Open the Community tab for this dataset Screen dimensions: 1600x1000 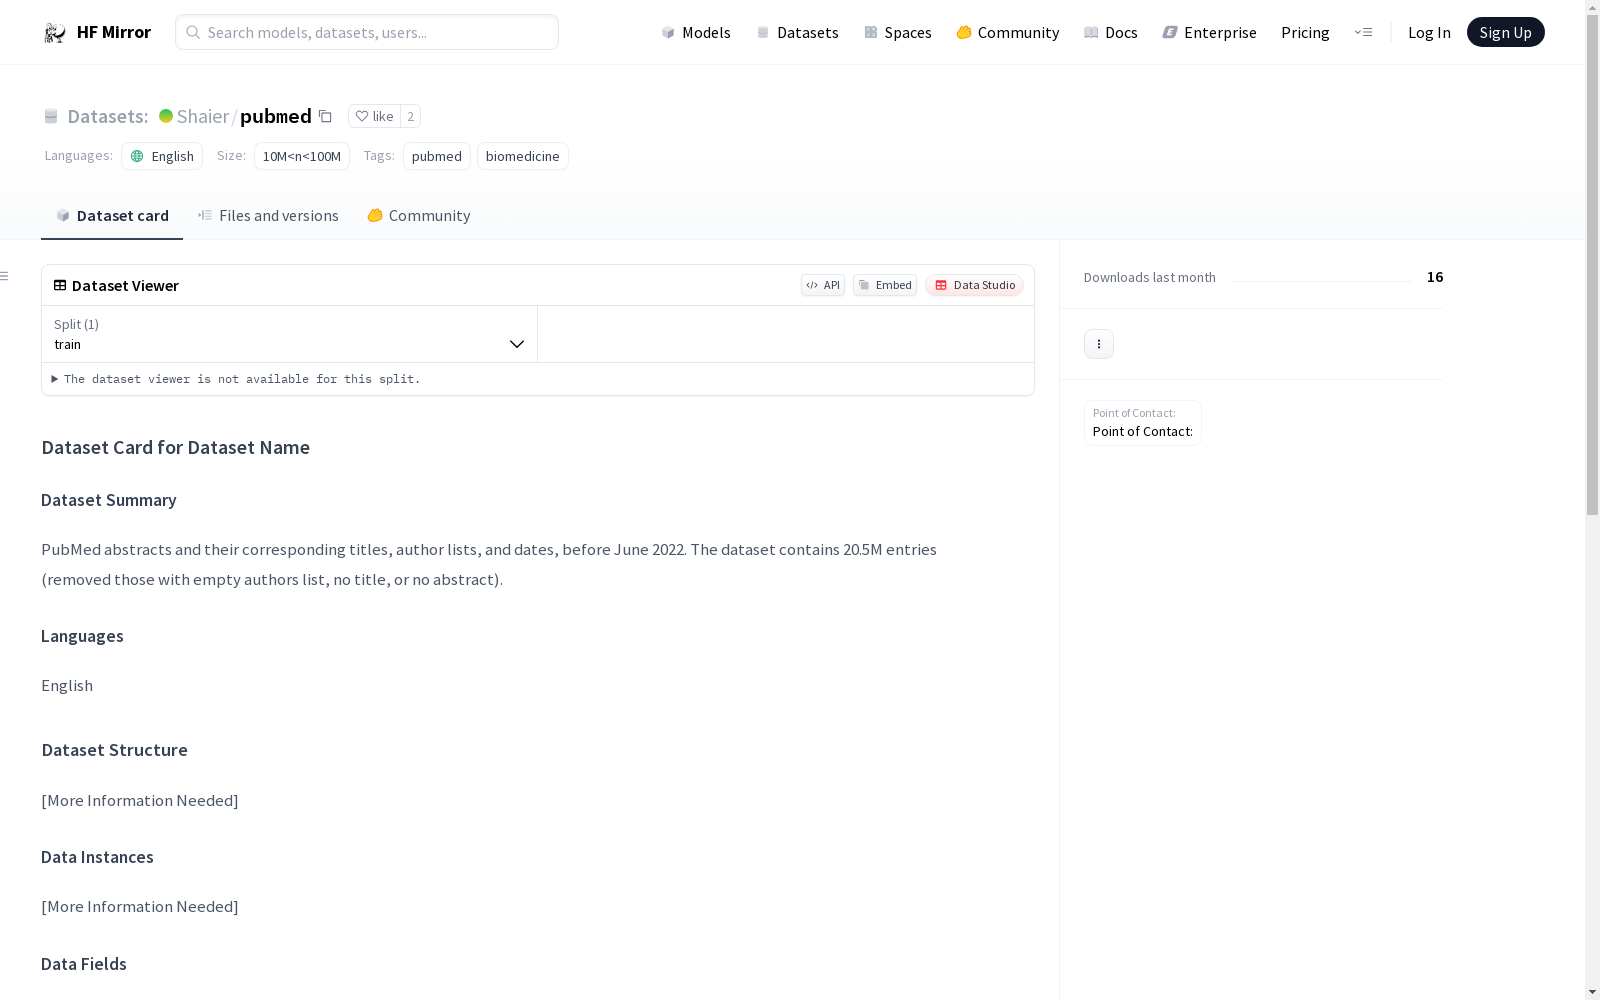pyautogui.click(x=418, y=216)
